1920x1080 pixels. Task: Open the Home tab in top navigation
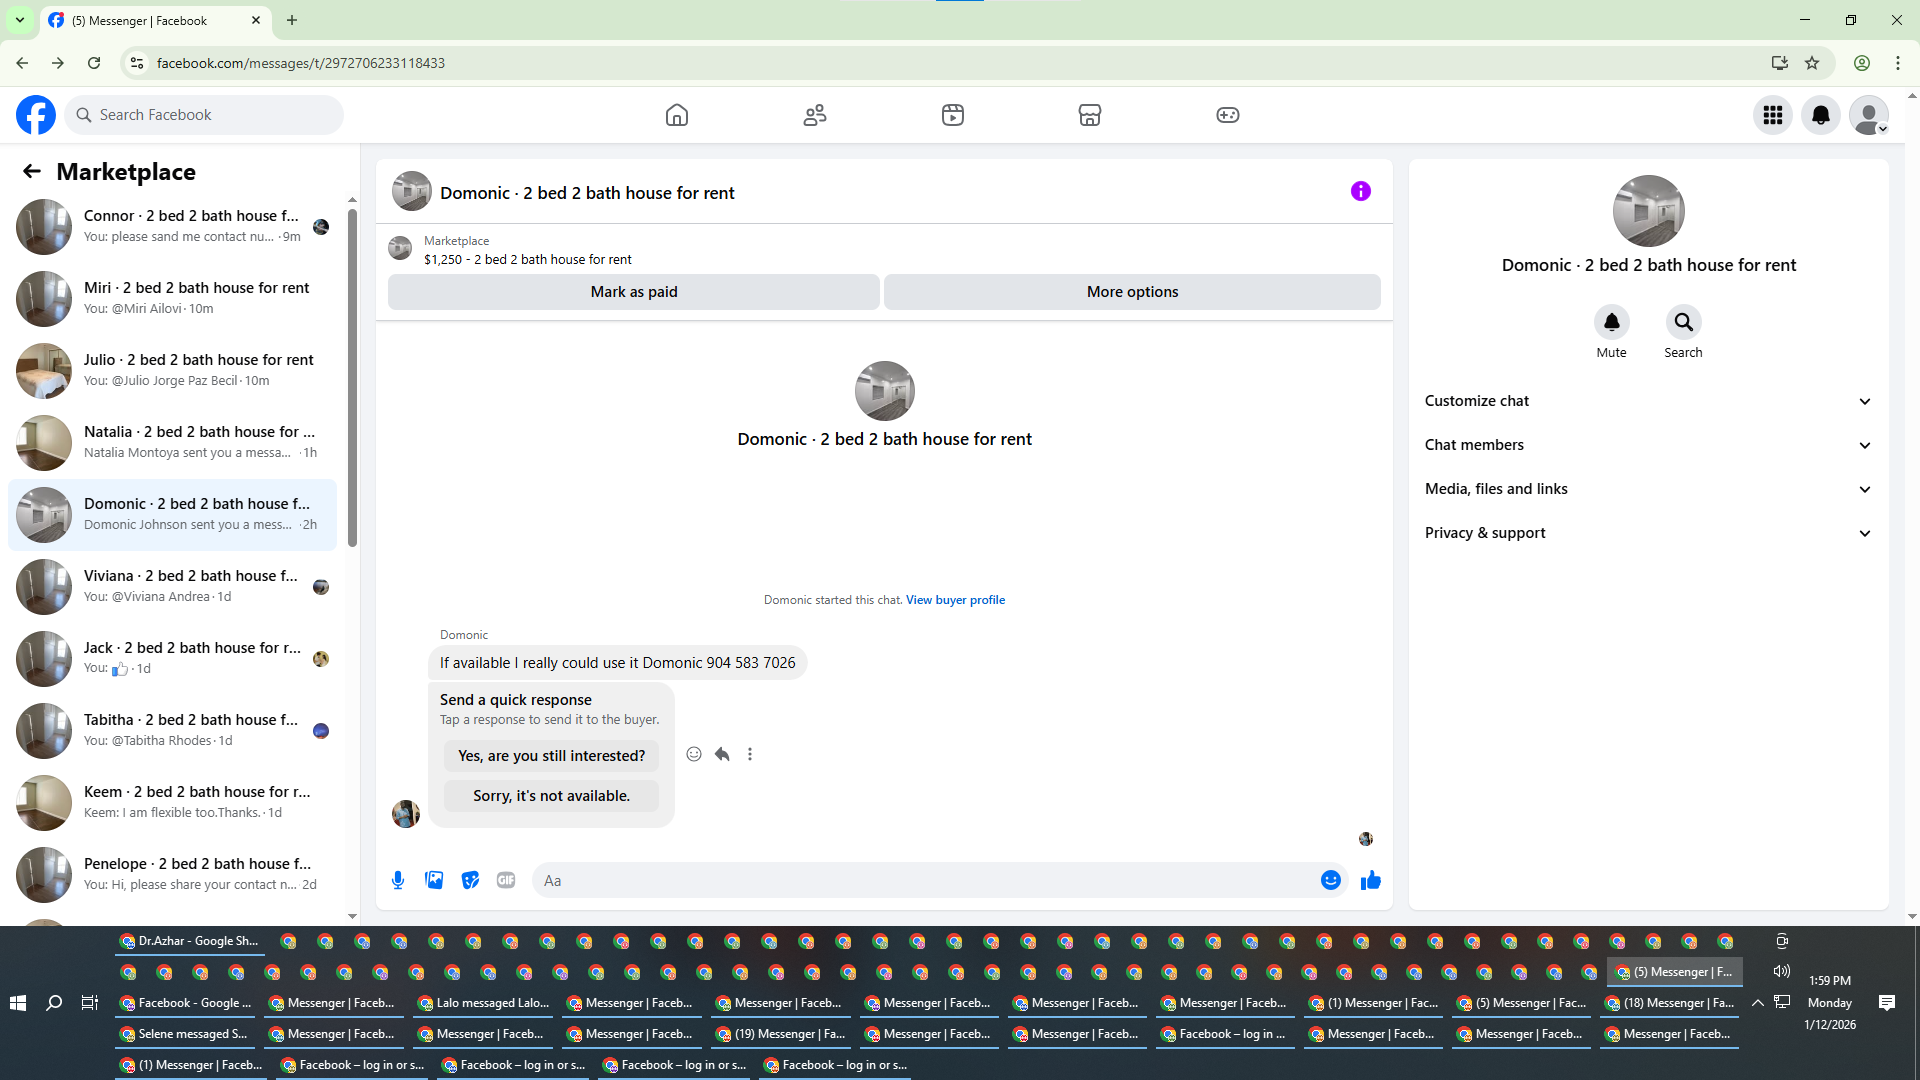(x=677, y=115)
